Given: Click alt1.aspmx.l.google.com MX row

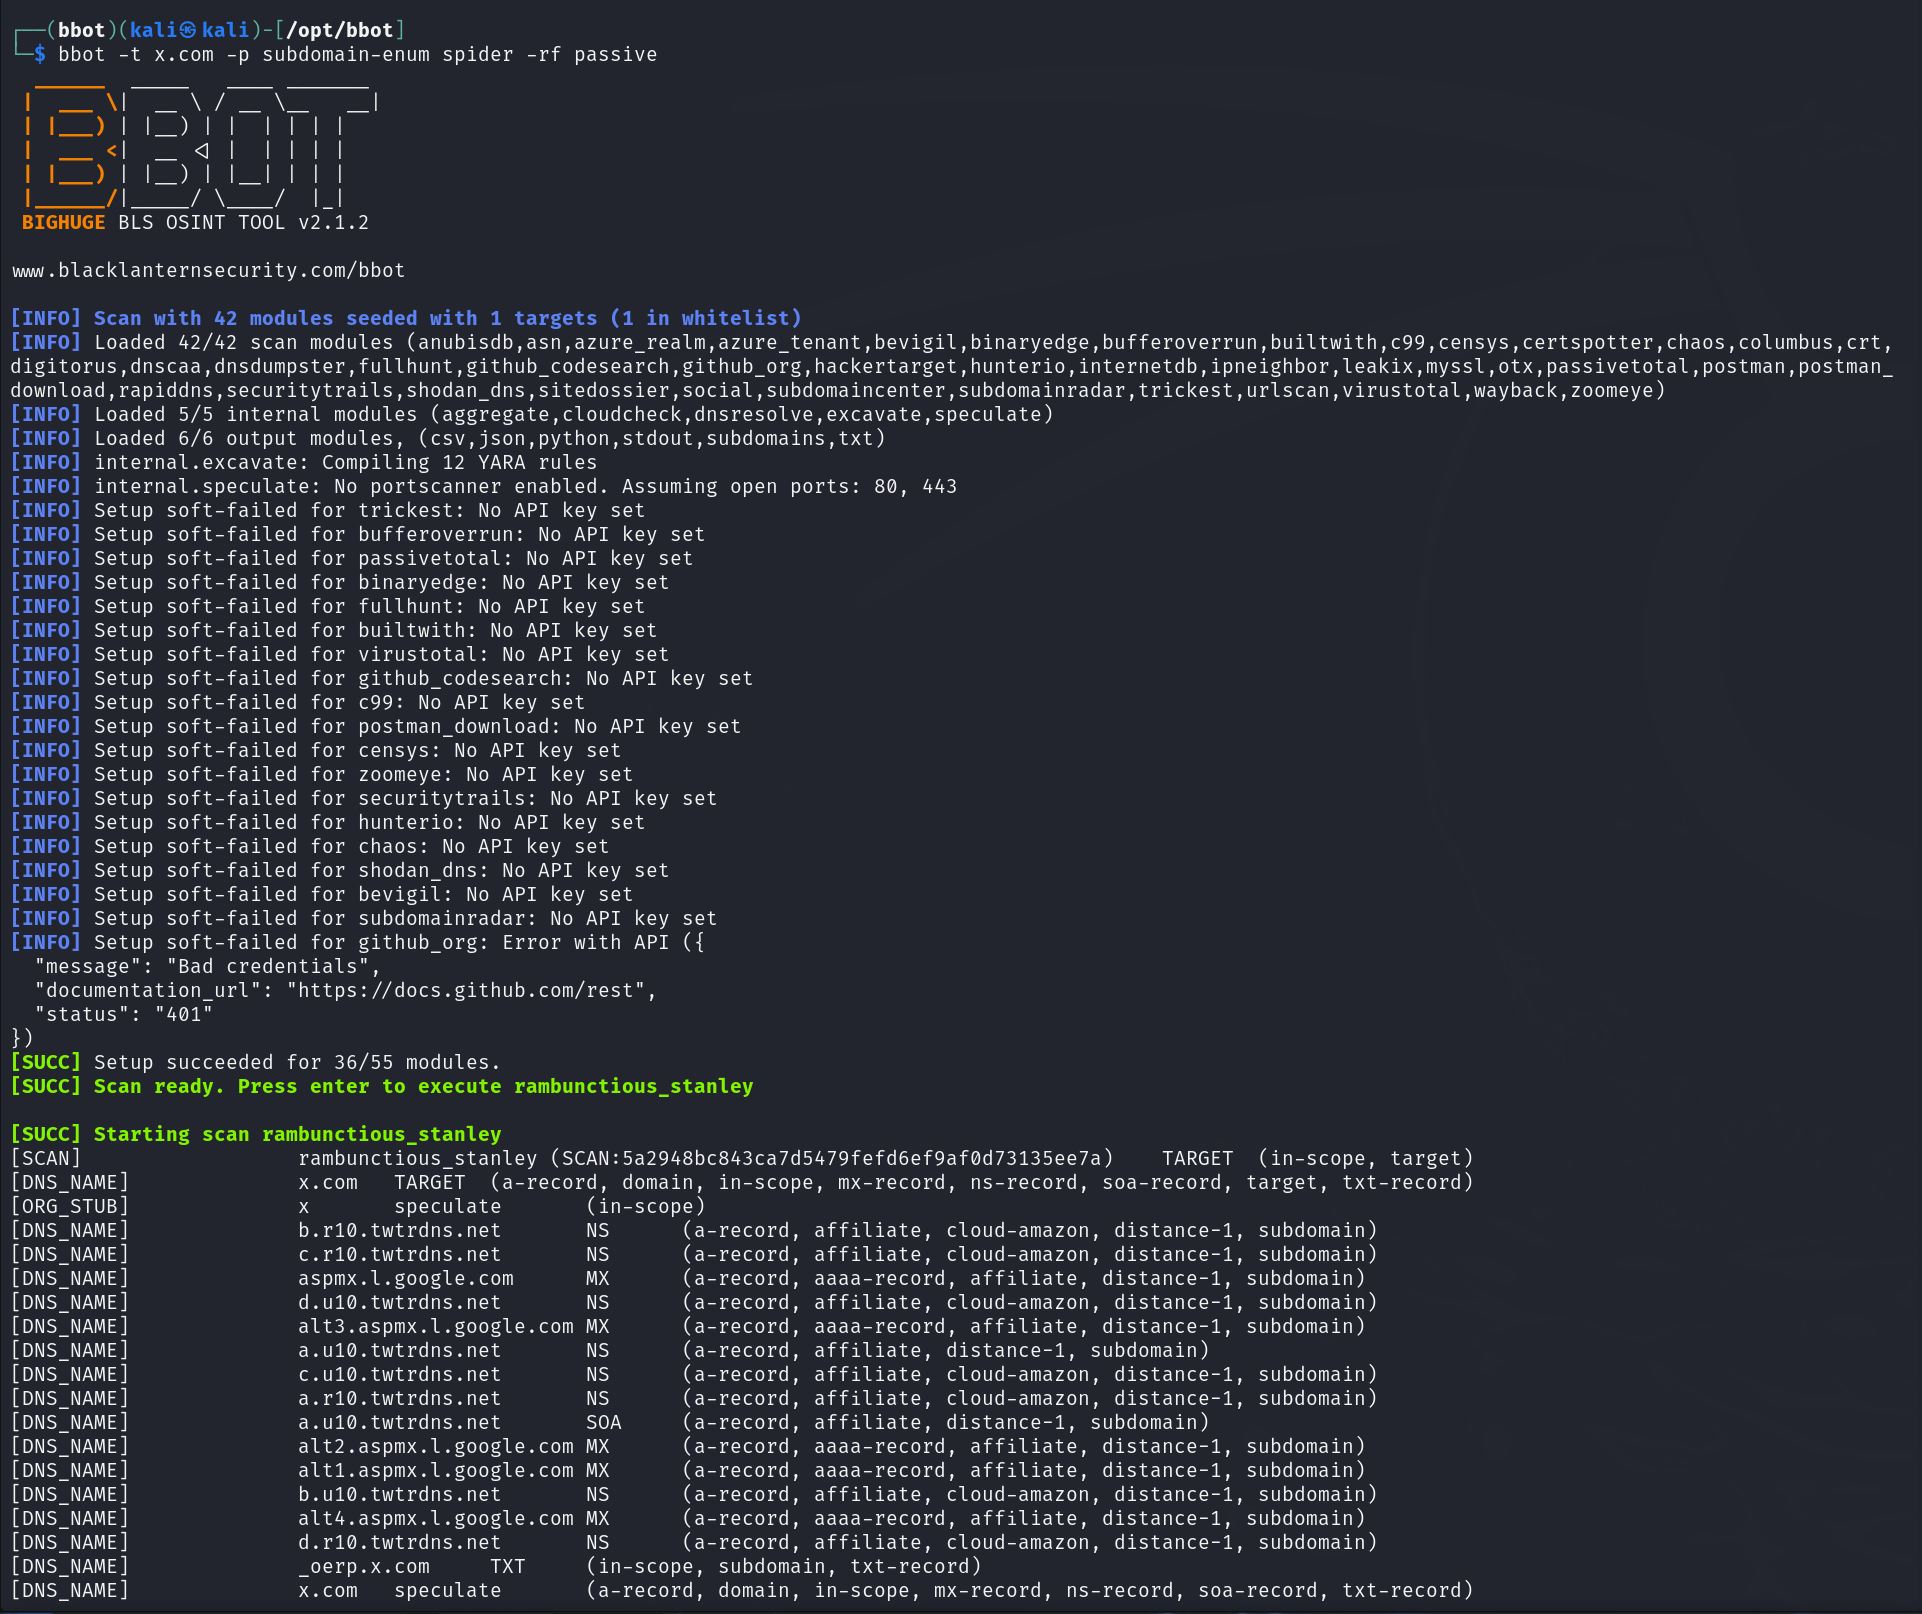Looking at the screenshot, I should click(x=688, y=1470).
